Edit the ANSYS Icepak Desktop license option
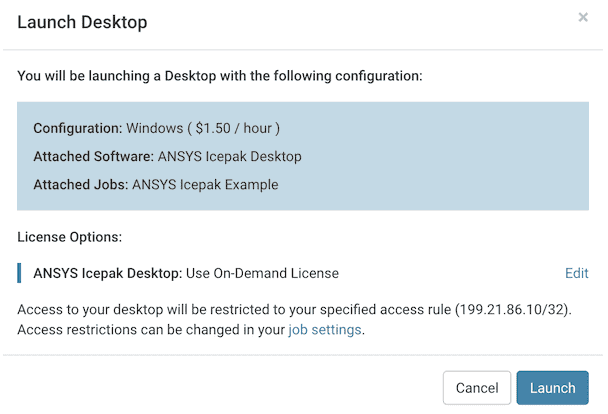This screenshot has height=414, width=608. [577, 273]
